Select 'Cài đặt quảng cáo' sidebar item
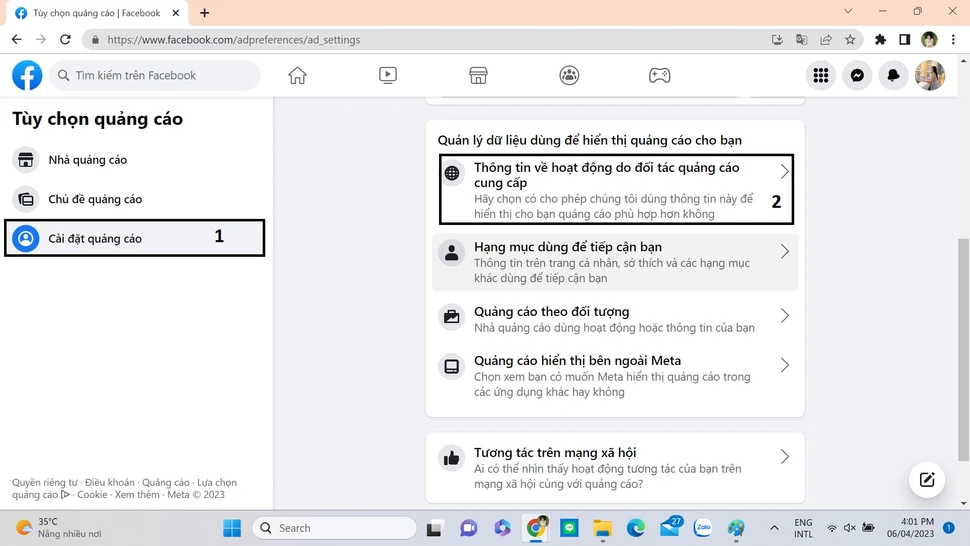This screenshot has height=546, width=970. pyautogui.click(x=95, y=239)
